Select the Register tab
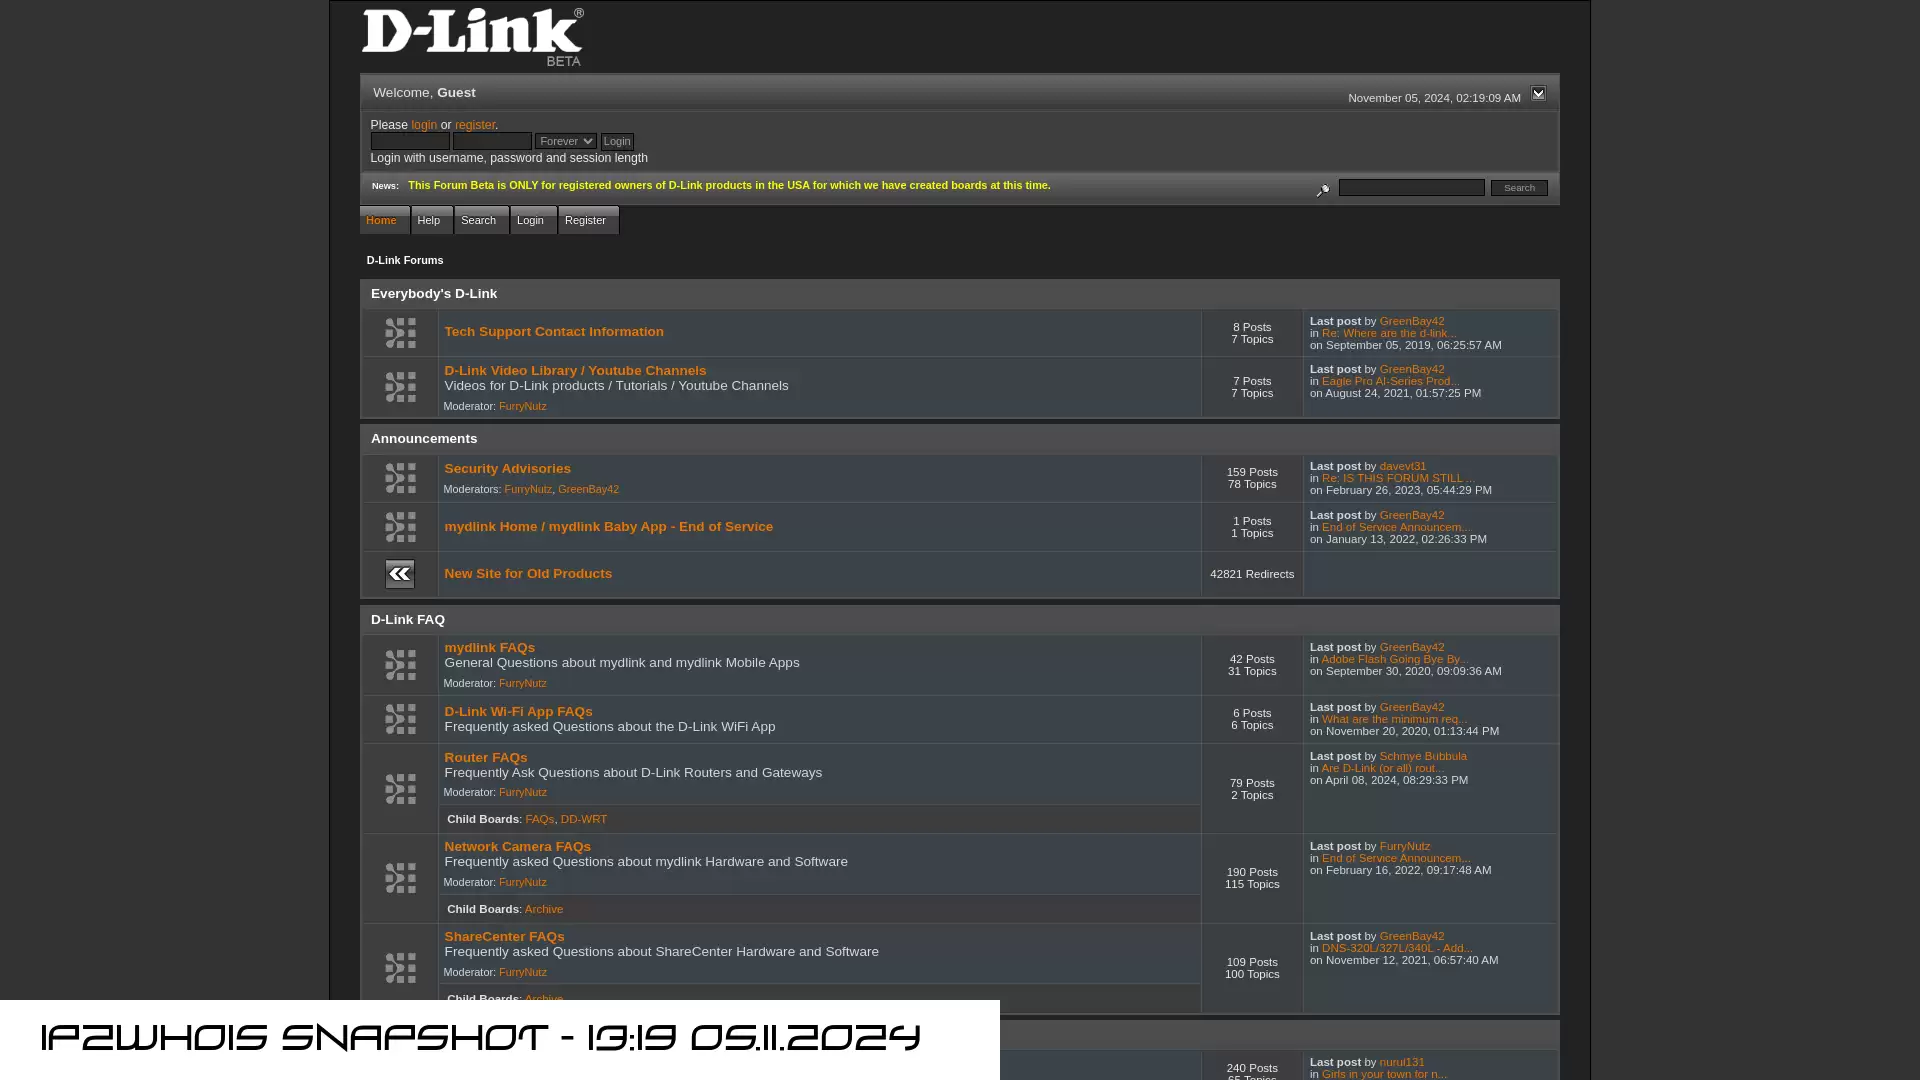1920x1080 pixels. coord(588,220)
